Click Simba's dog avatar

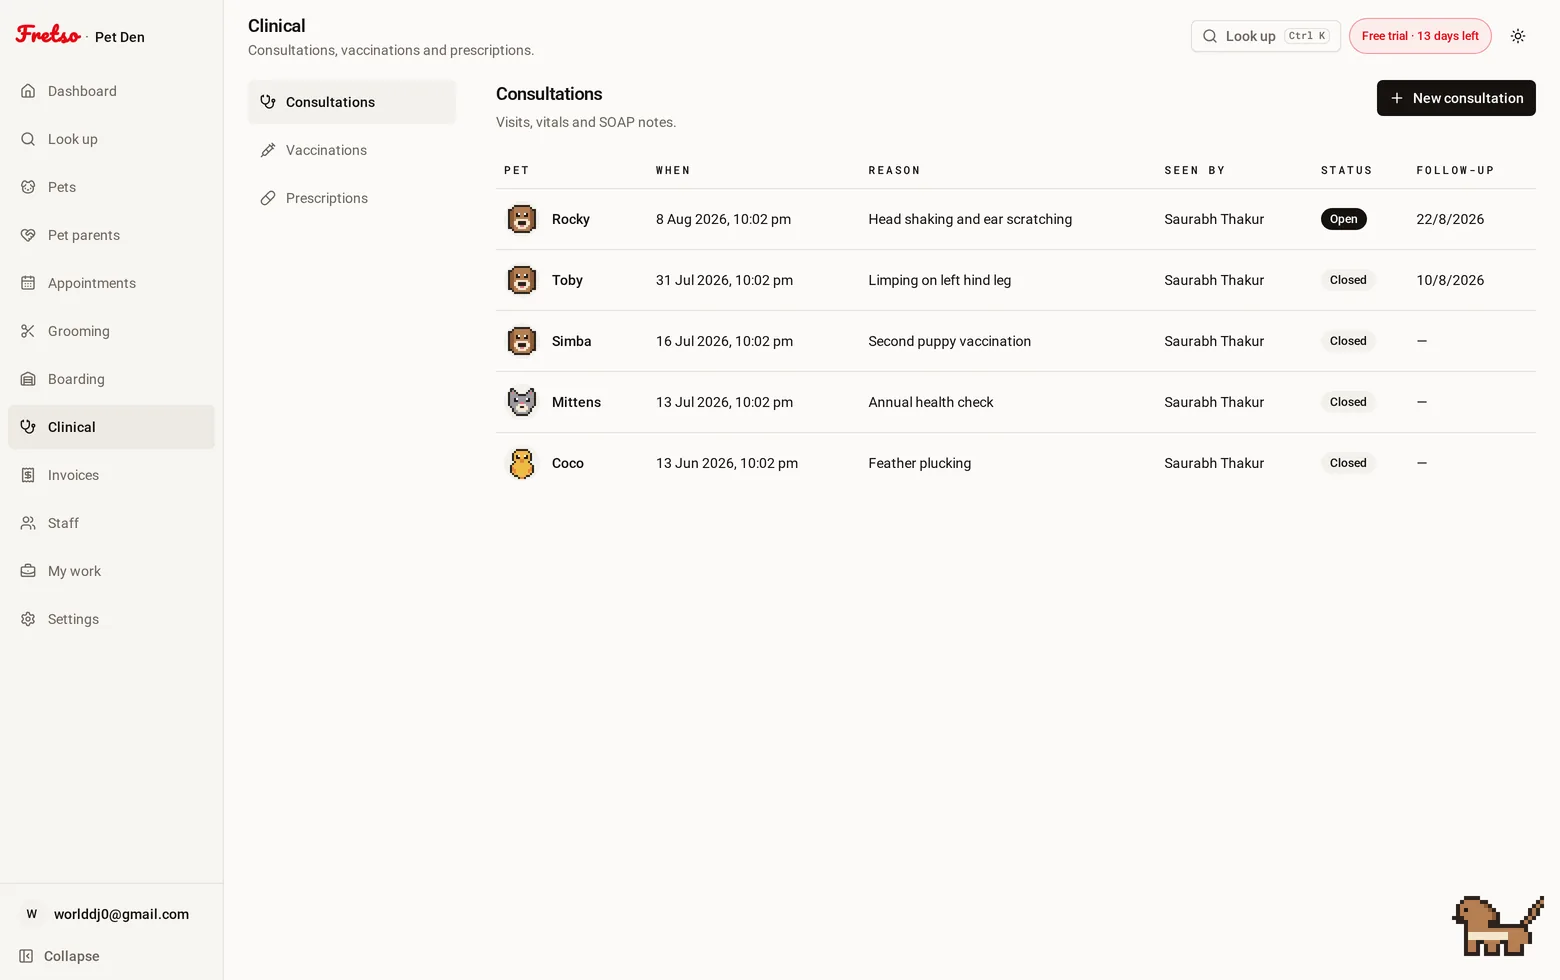tap(522, 341)
